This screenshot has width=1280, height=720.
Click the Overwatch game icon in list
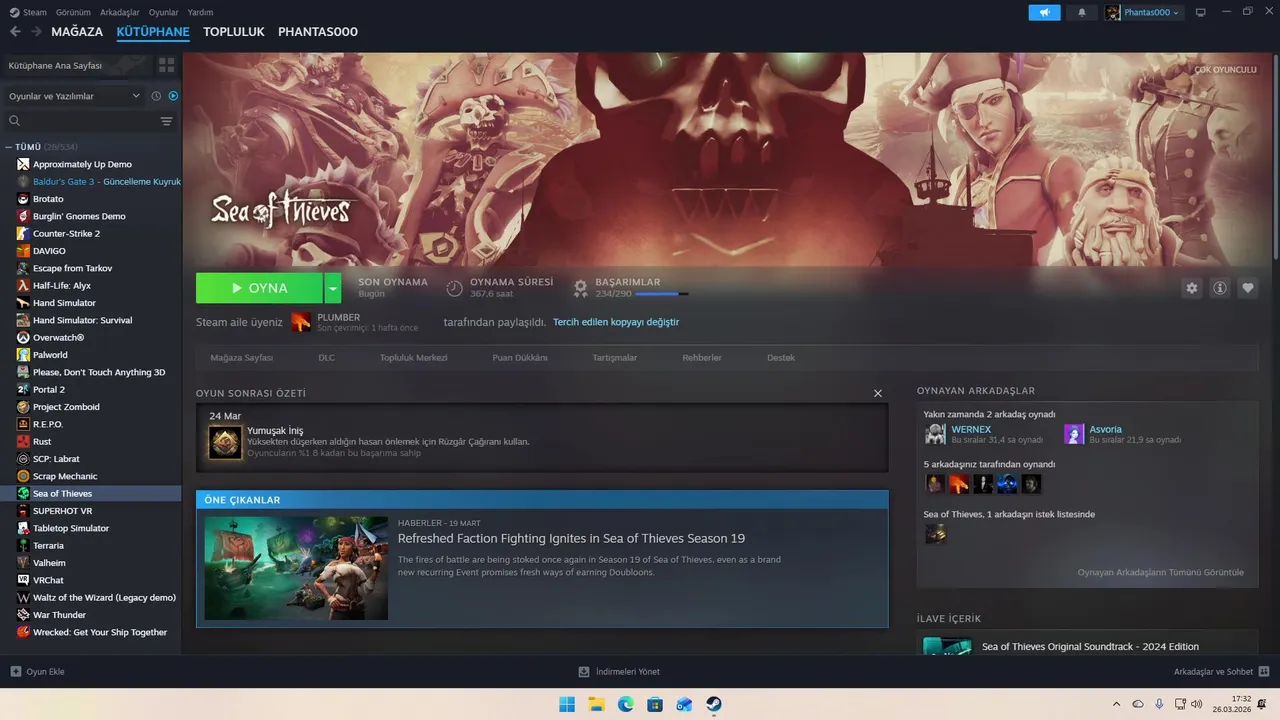click(23, 337)
